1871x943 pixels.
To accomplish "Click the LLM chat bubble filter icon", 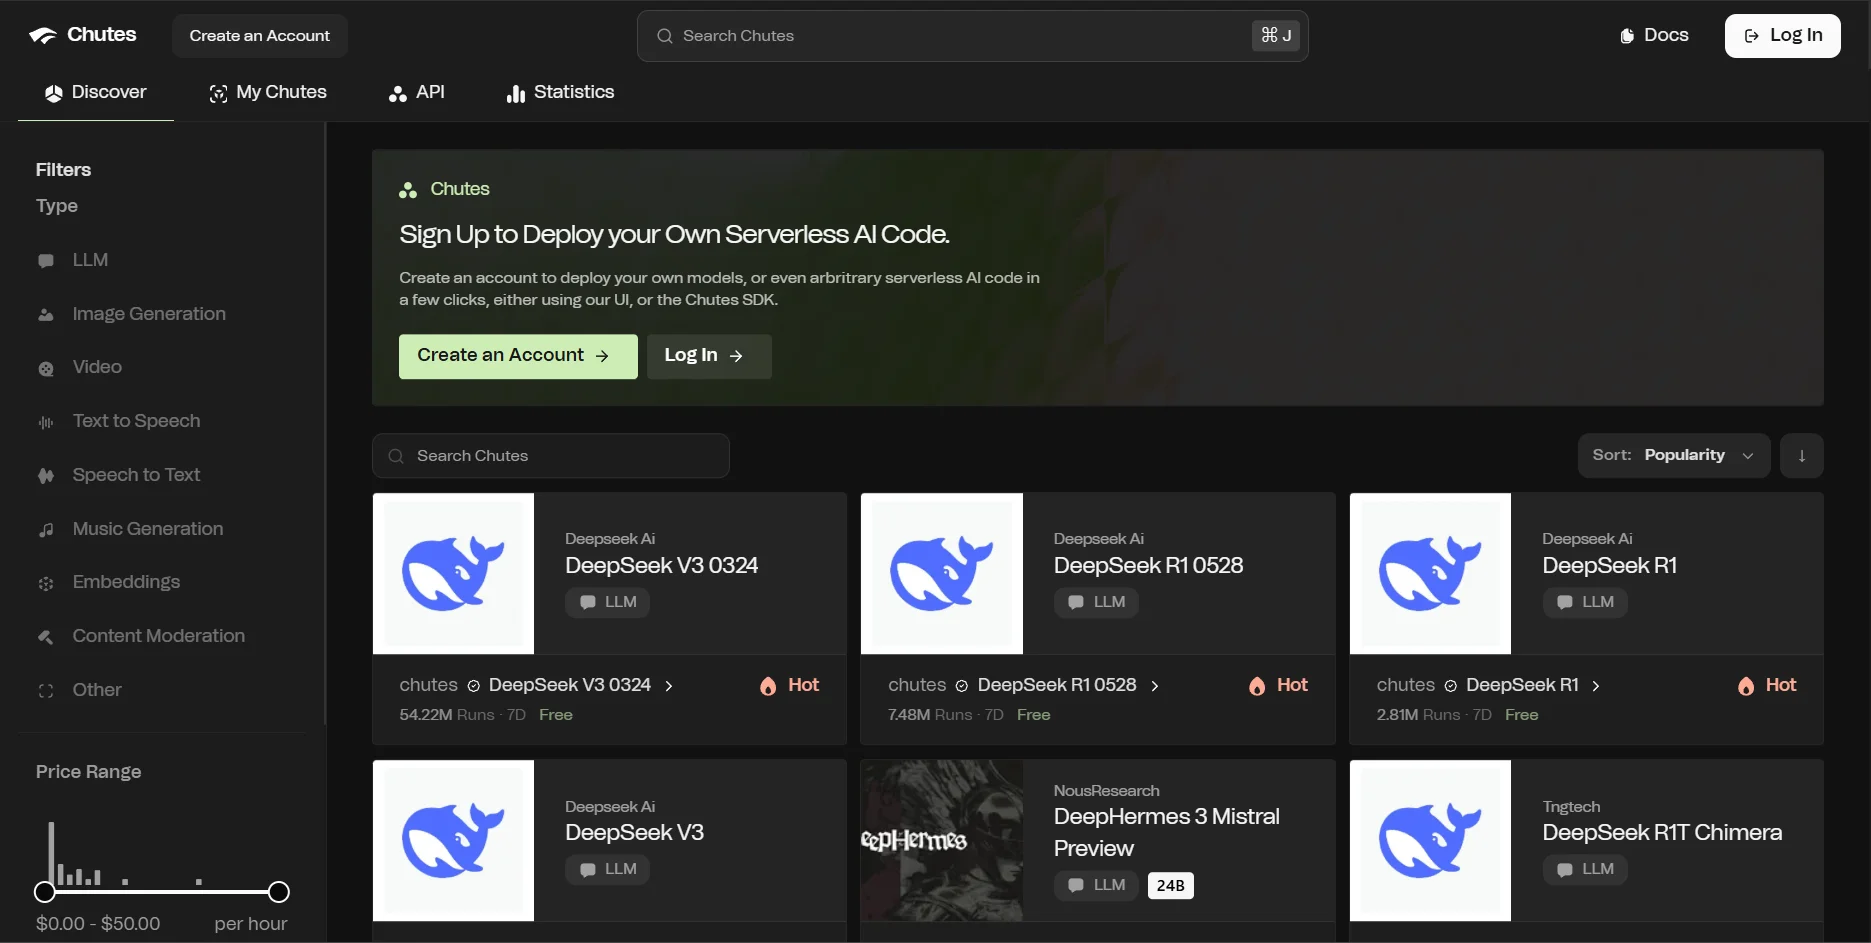I will (x=46, y=261).
